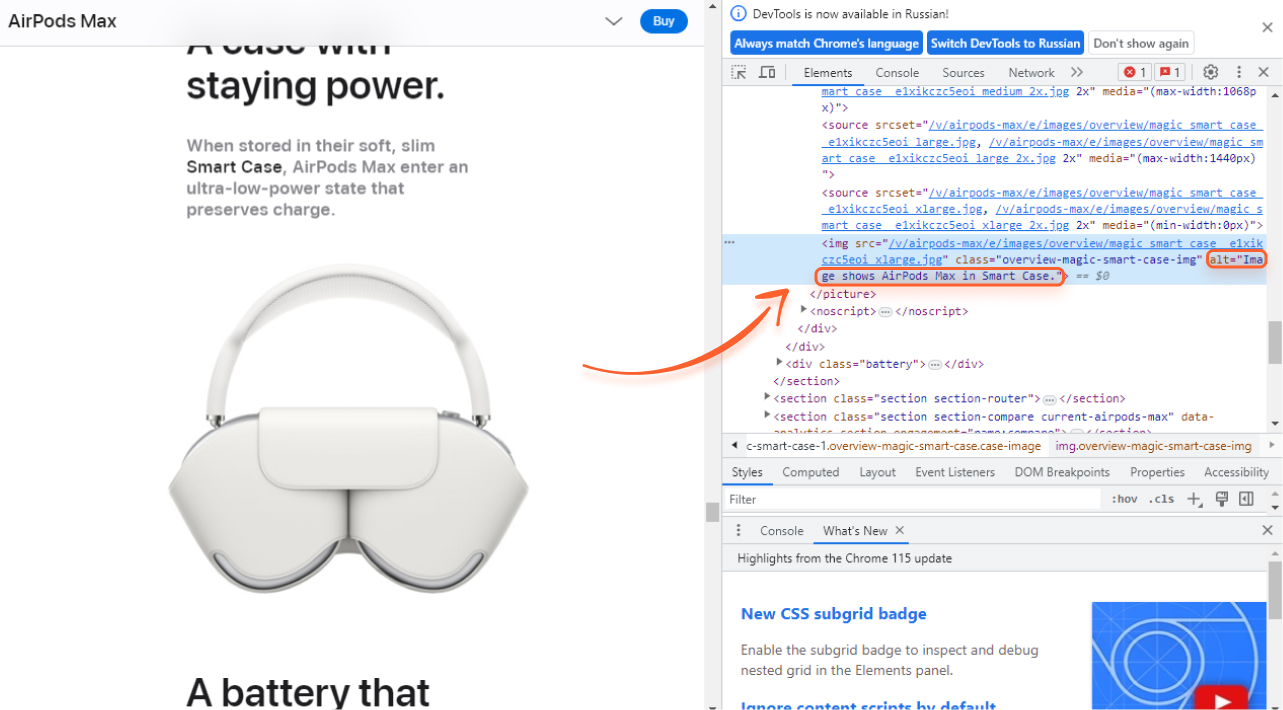The image size is (1283, 710).
Task: Open DevTools three-dot customize menu
Action: (x=1238, y=72)
